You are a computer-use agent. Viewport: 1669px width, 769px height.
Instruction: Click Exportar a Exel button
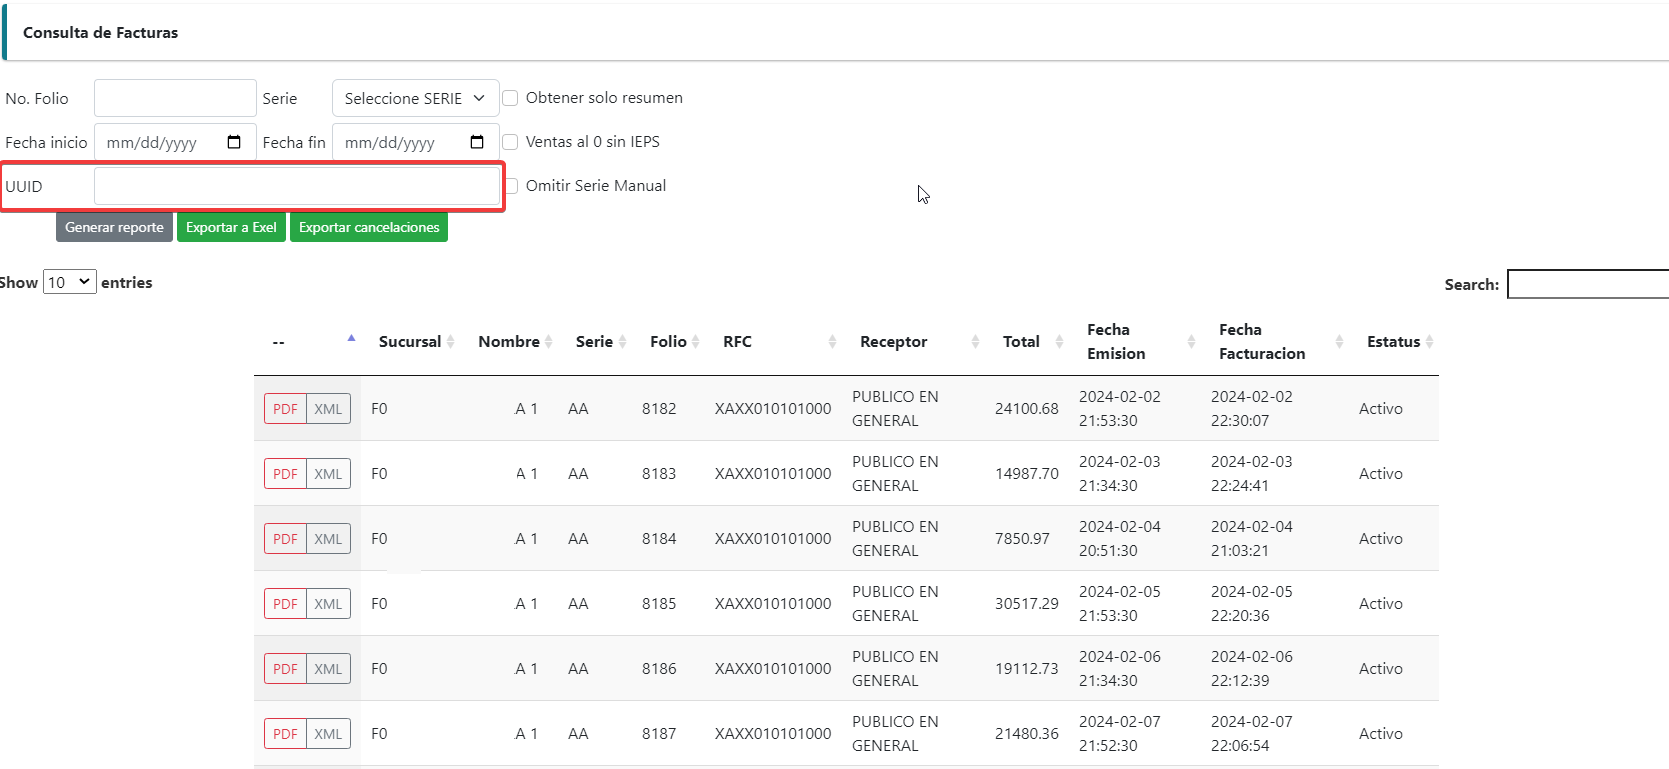(231, 228)
